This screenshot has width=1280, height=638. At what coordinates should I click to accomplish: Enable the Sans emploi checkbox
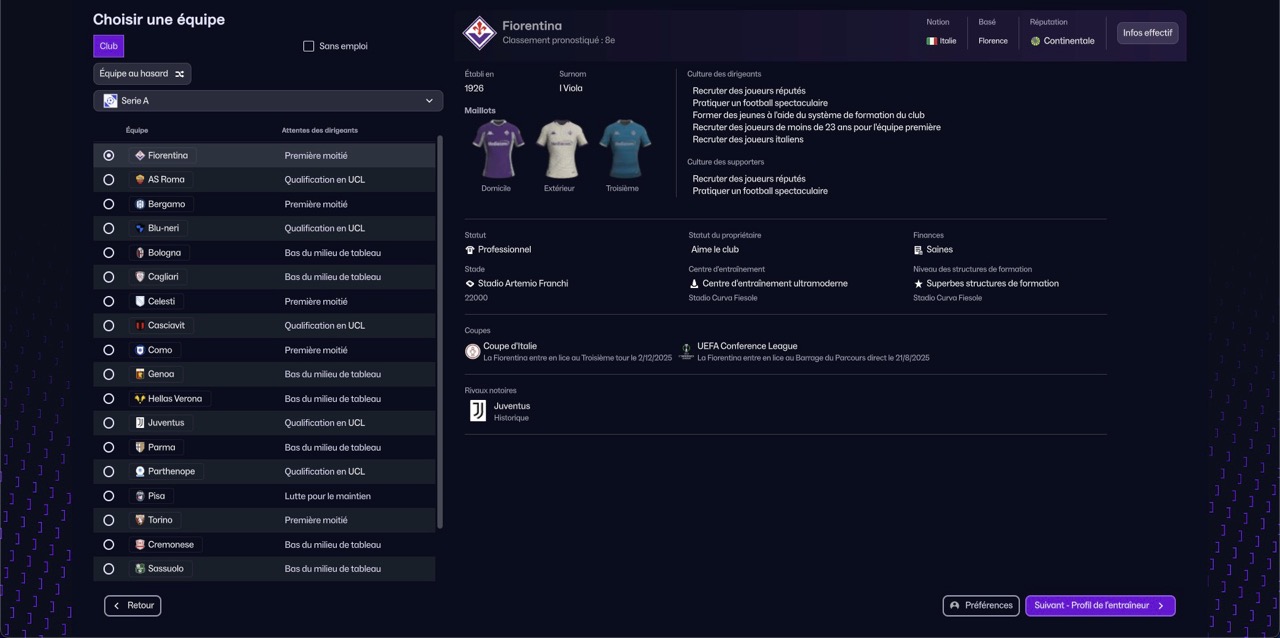point(309,46)
